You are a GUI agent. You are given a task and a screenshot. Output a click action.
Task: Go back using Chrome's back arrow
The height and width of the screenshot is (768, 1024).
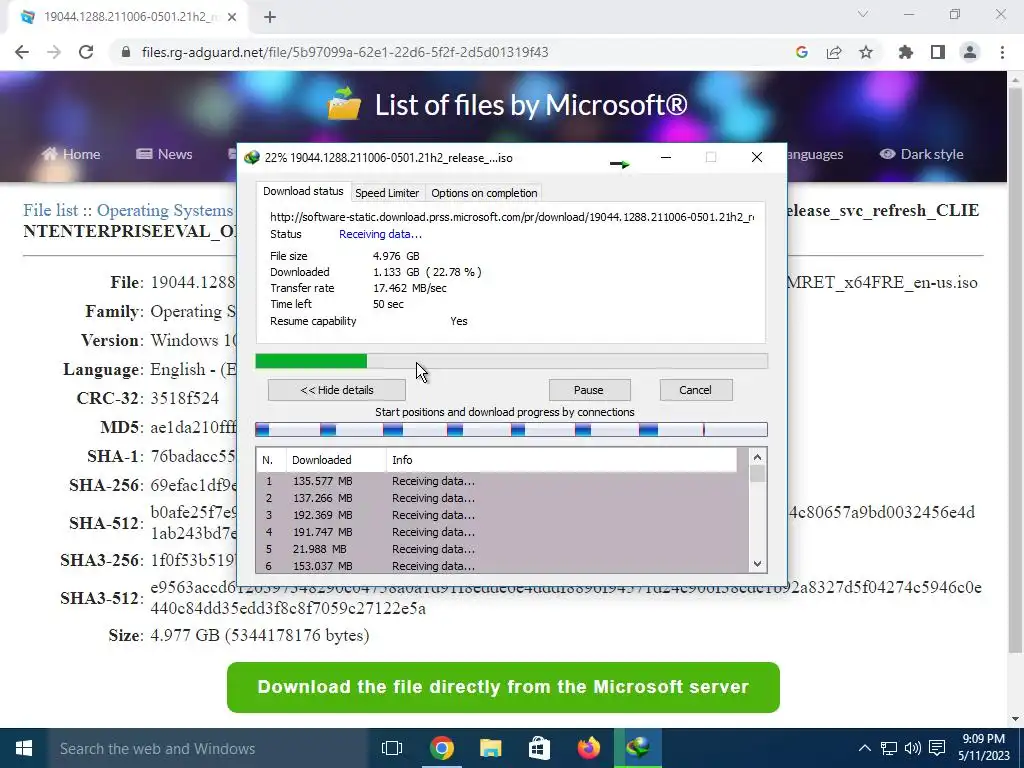click(x=22, y=52)
